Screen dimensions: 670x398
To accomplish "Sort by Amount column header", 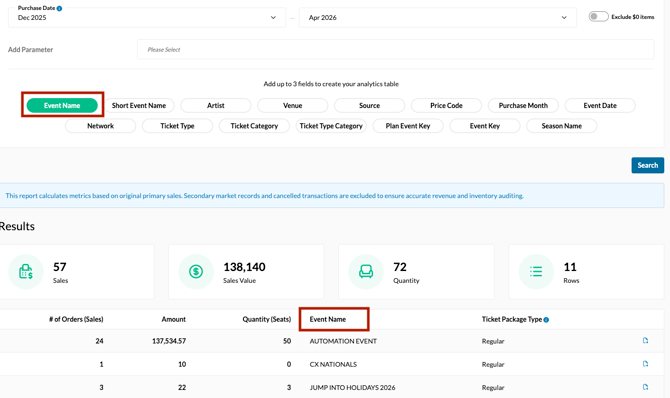I will tap(173, 319).
